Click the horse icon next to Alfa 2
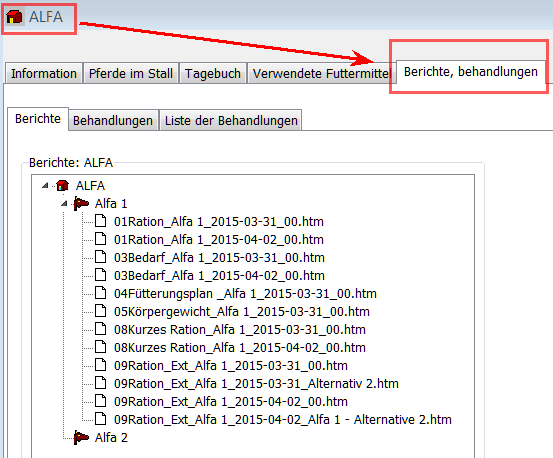 (81, 438)
